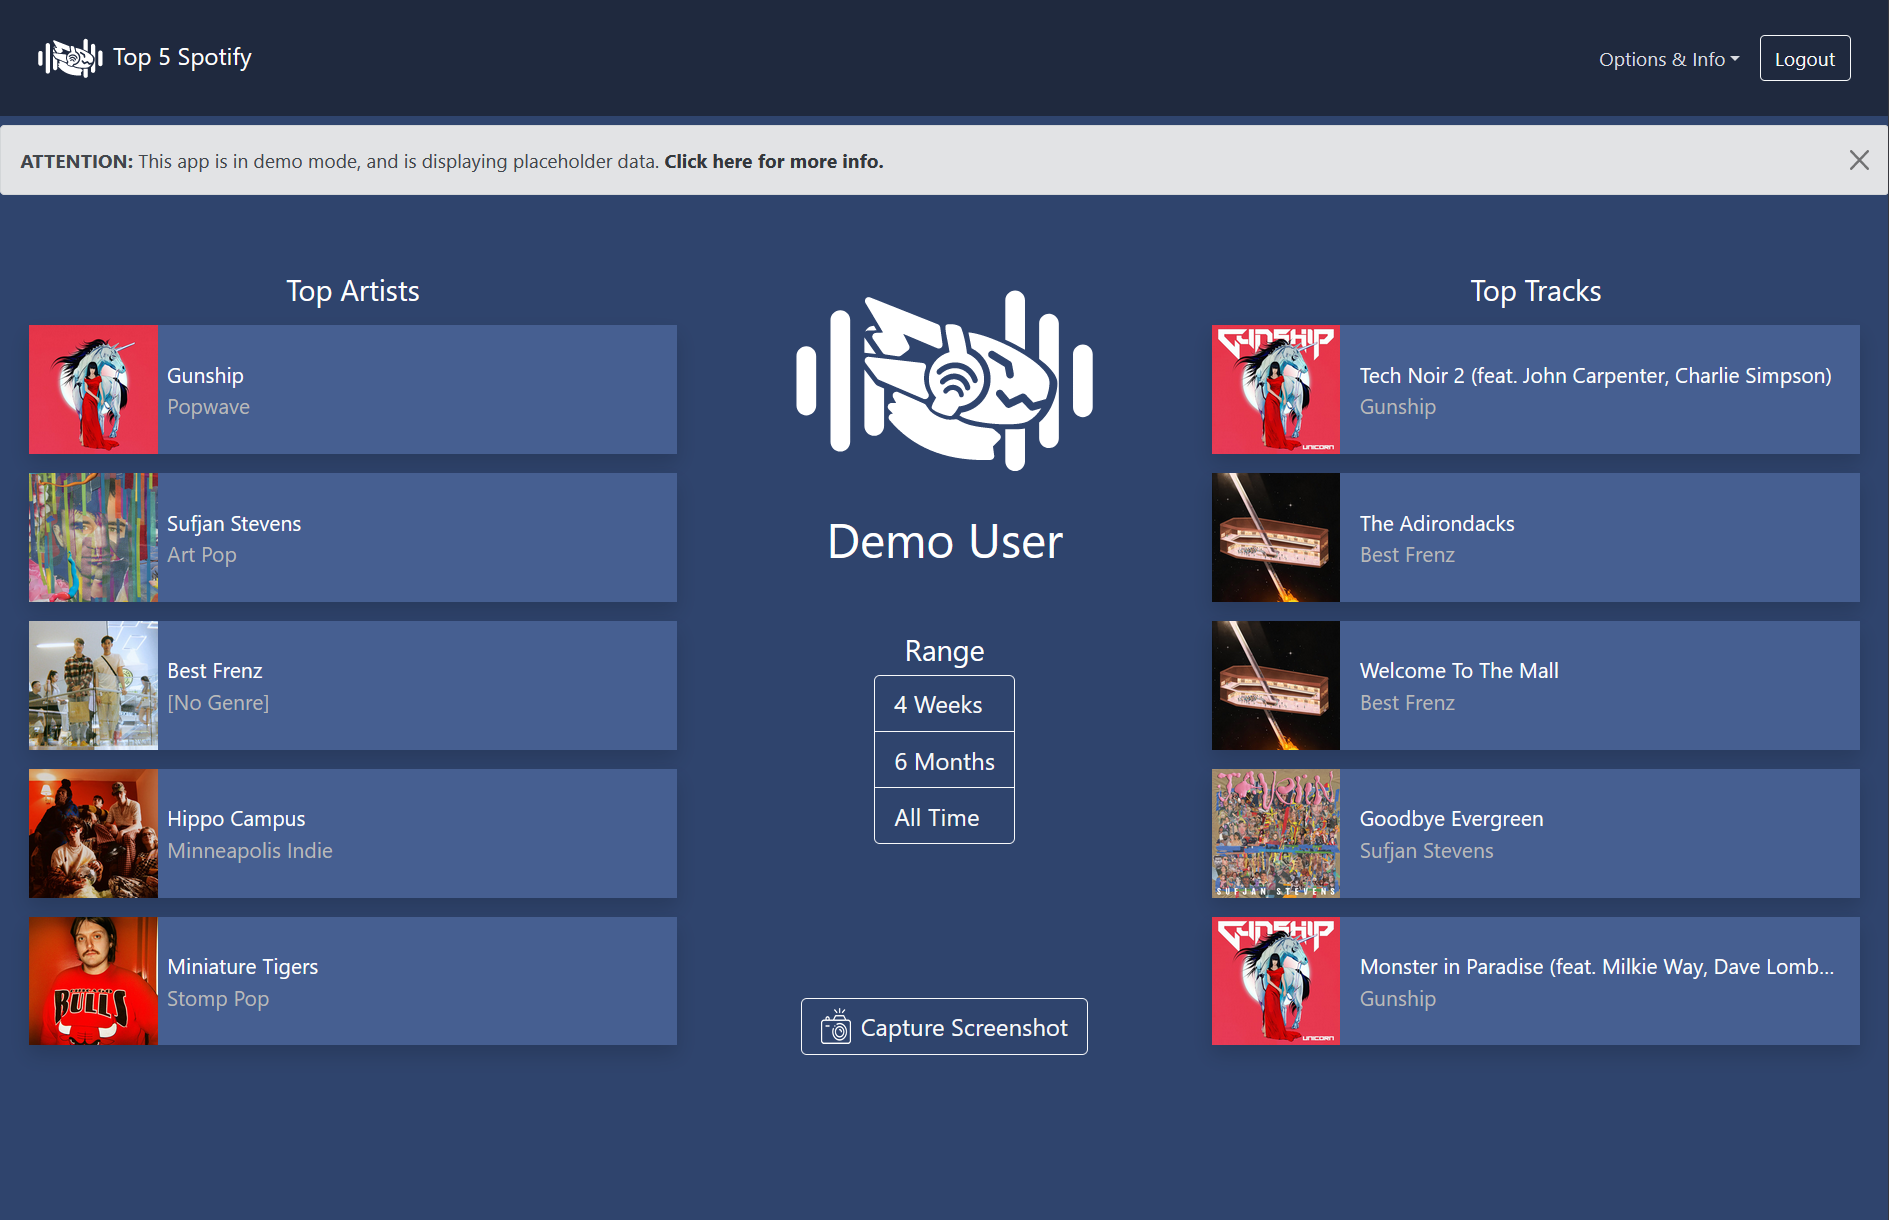Image resolution: width=1889 pixels, height=1220 pixels.
Task: Click the Best Frenz artist name in Top Artists
Action: coord(215,670)
